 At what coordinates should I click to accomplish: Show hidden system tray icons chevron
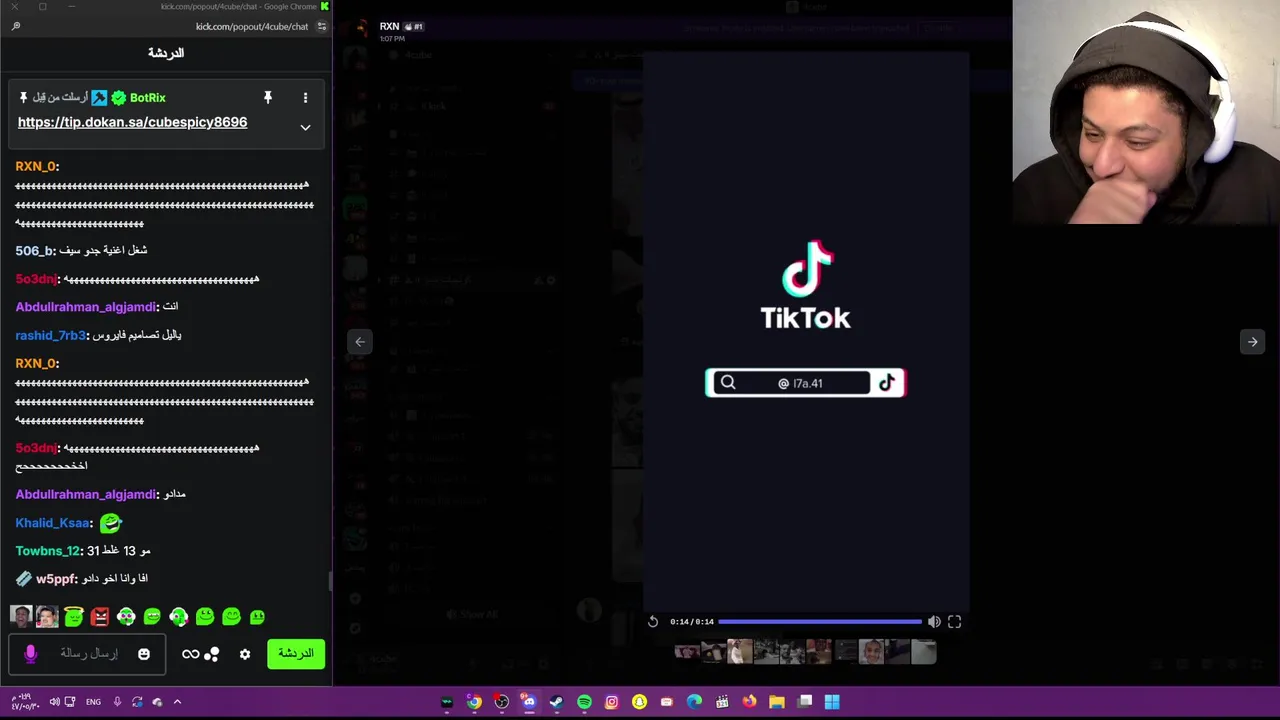tap(177, 702)
